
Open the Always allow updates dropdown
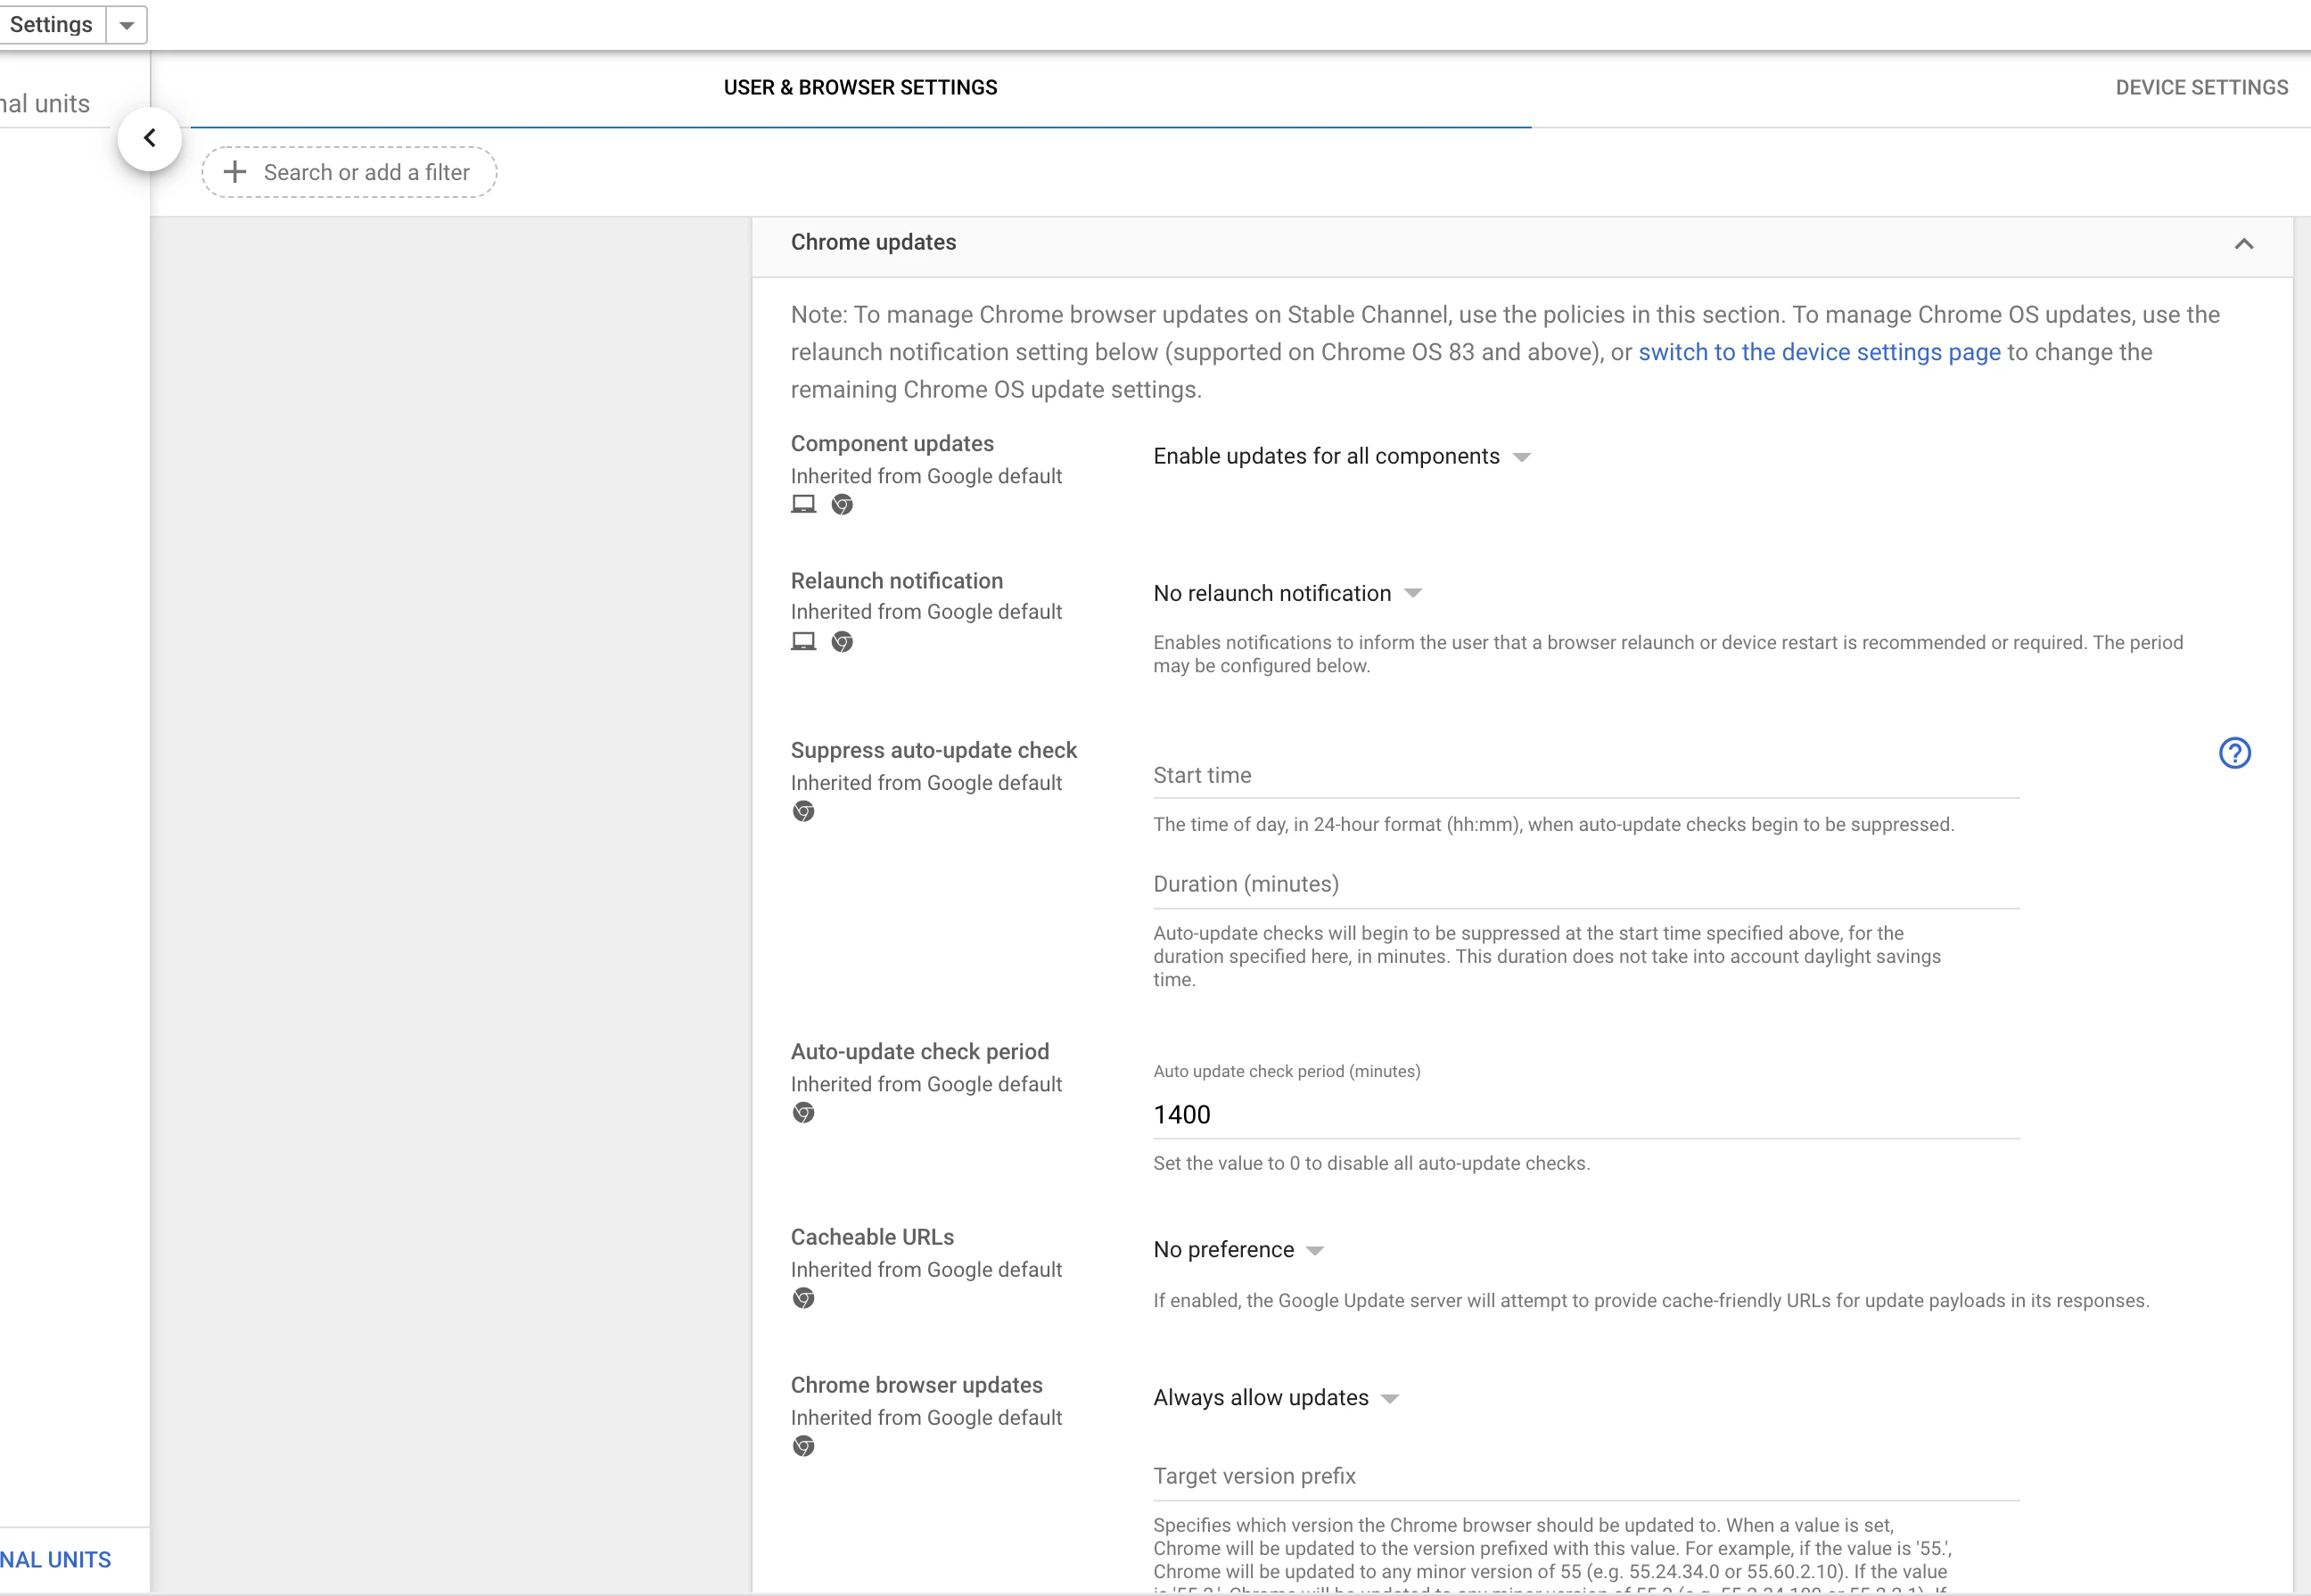1276,1398
